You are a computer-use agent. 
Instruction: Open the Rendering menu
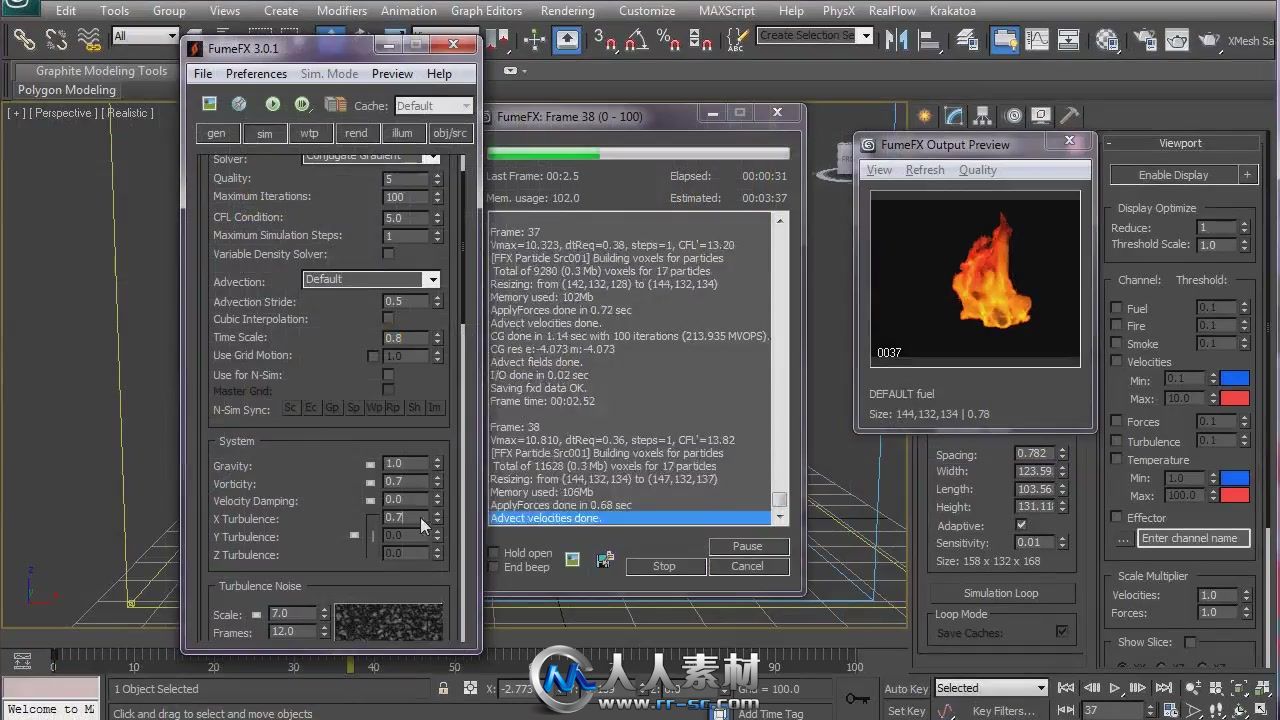coord(566,11)
